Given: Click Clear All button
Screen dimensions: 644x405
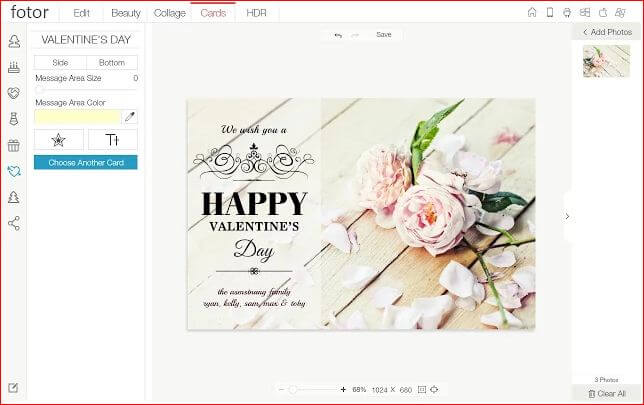Looking at the screenshot, I should (607, 393).
